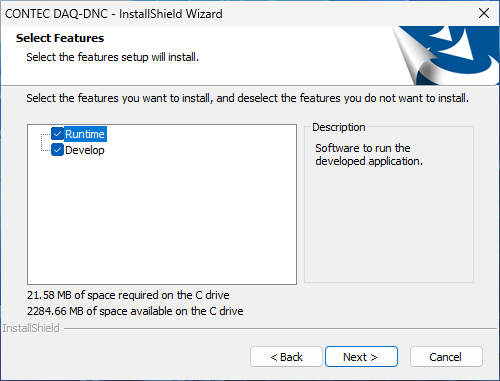Click the 21.58 MB space required line

pos(128,295)
